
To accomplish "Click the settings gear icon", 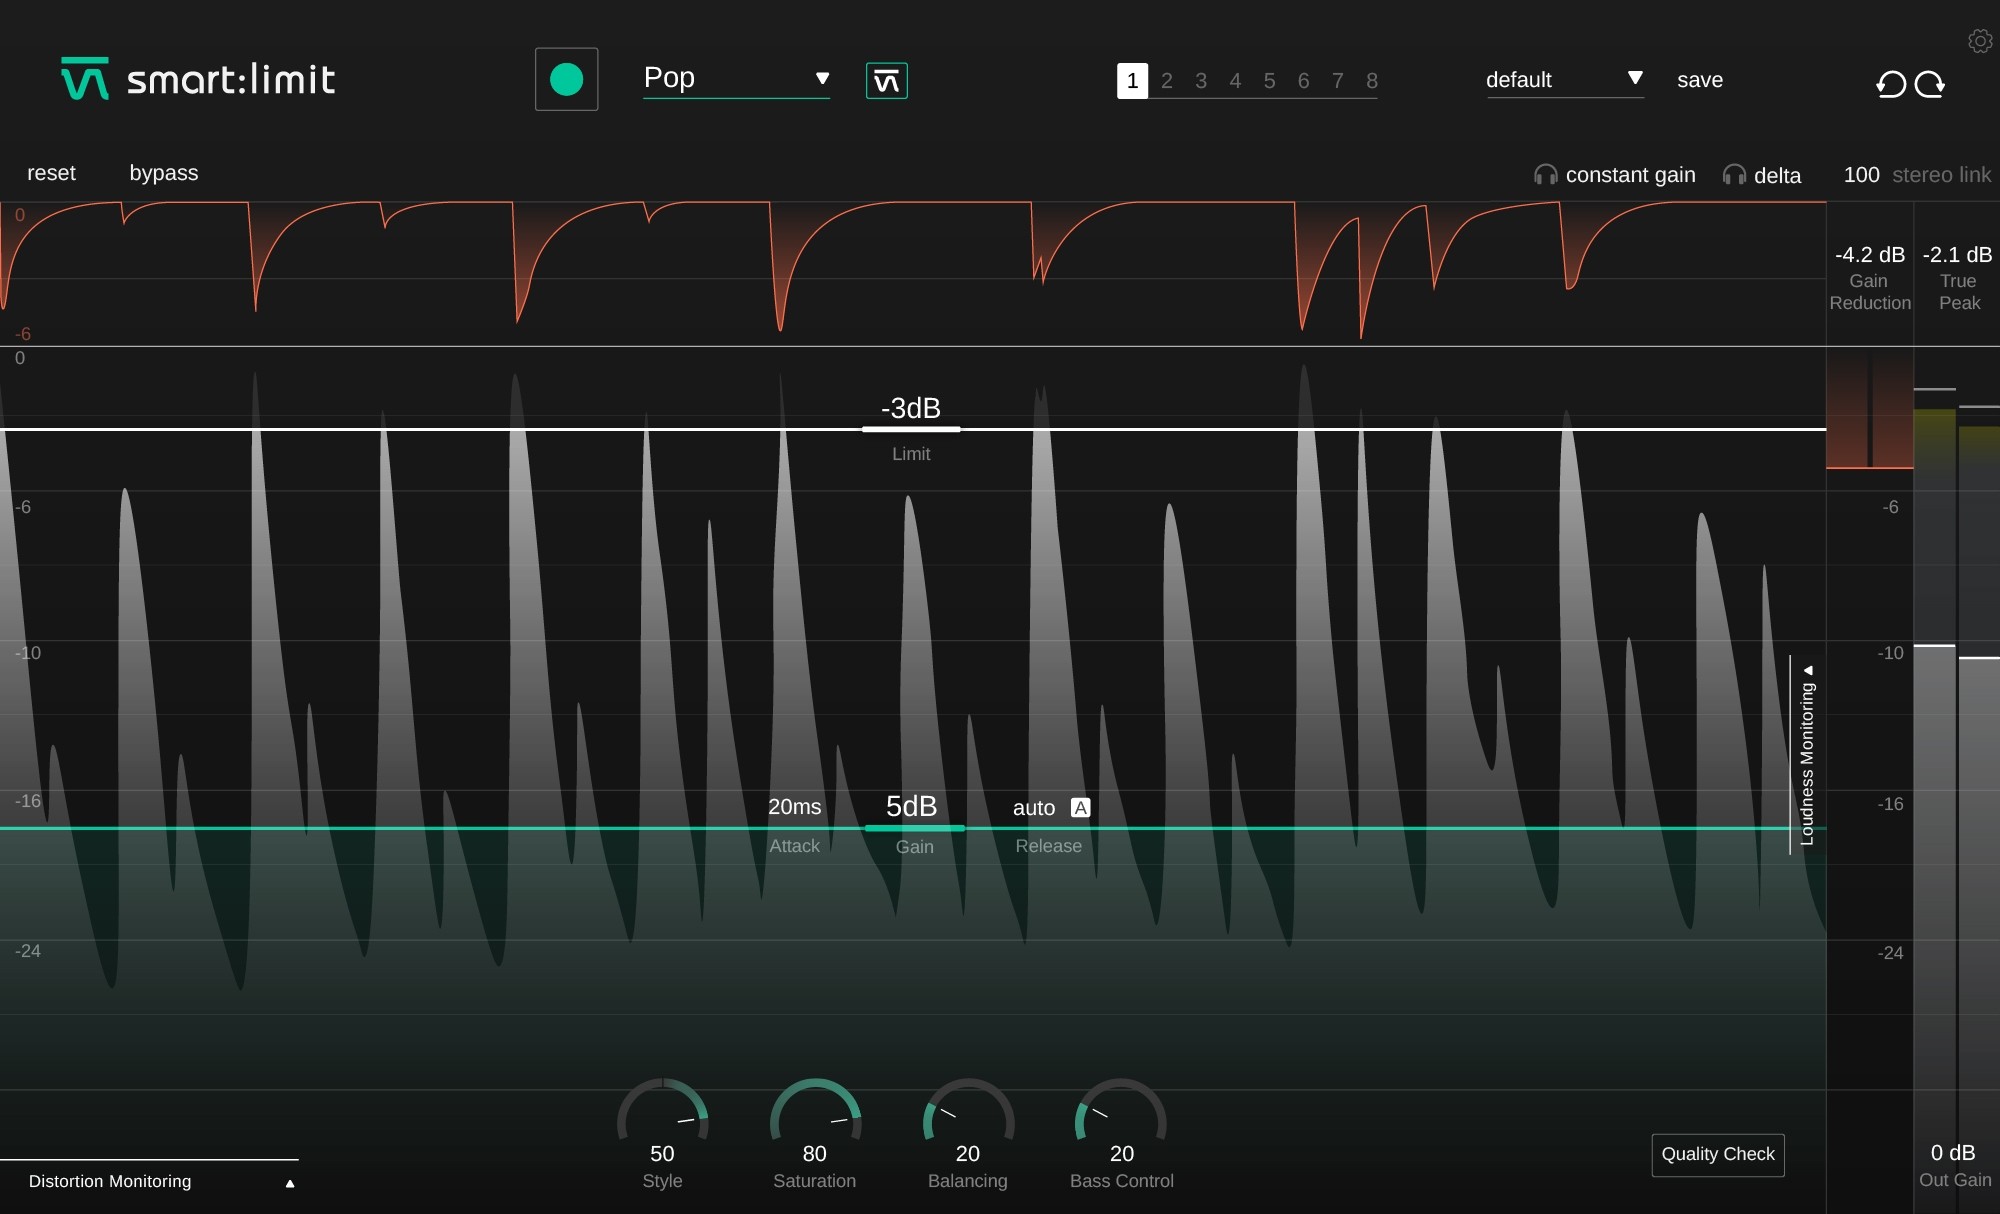I will [x=1979, y=39].
